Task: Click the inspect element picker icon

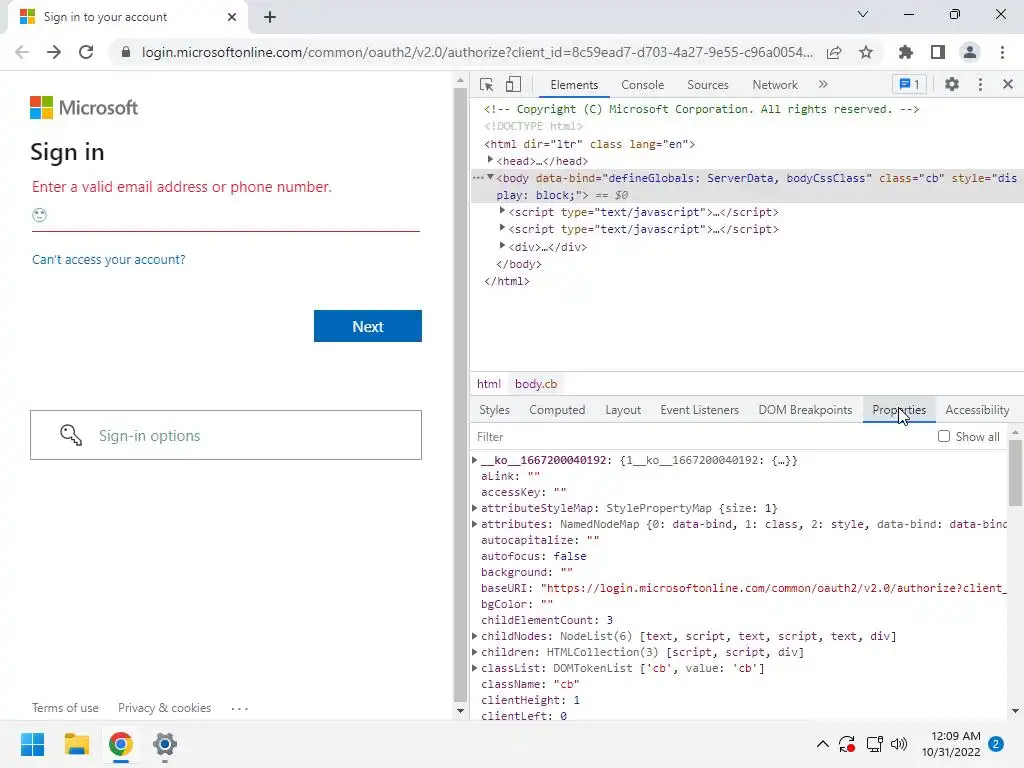Action: 486,85
